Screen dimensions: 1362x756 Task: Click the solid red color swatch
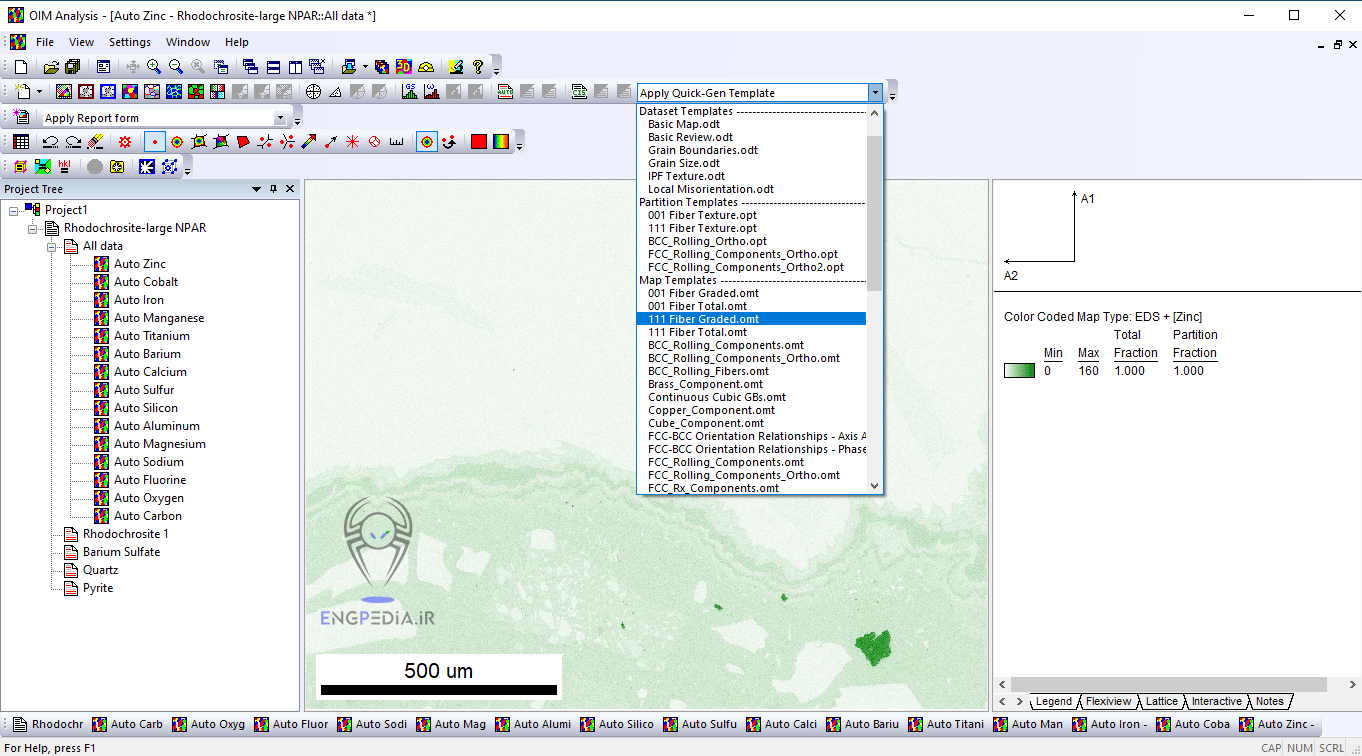478,142
